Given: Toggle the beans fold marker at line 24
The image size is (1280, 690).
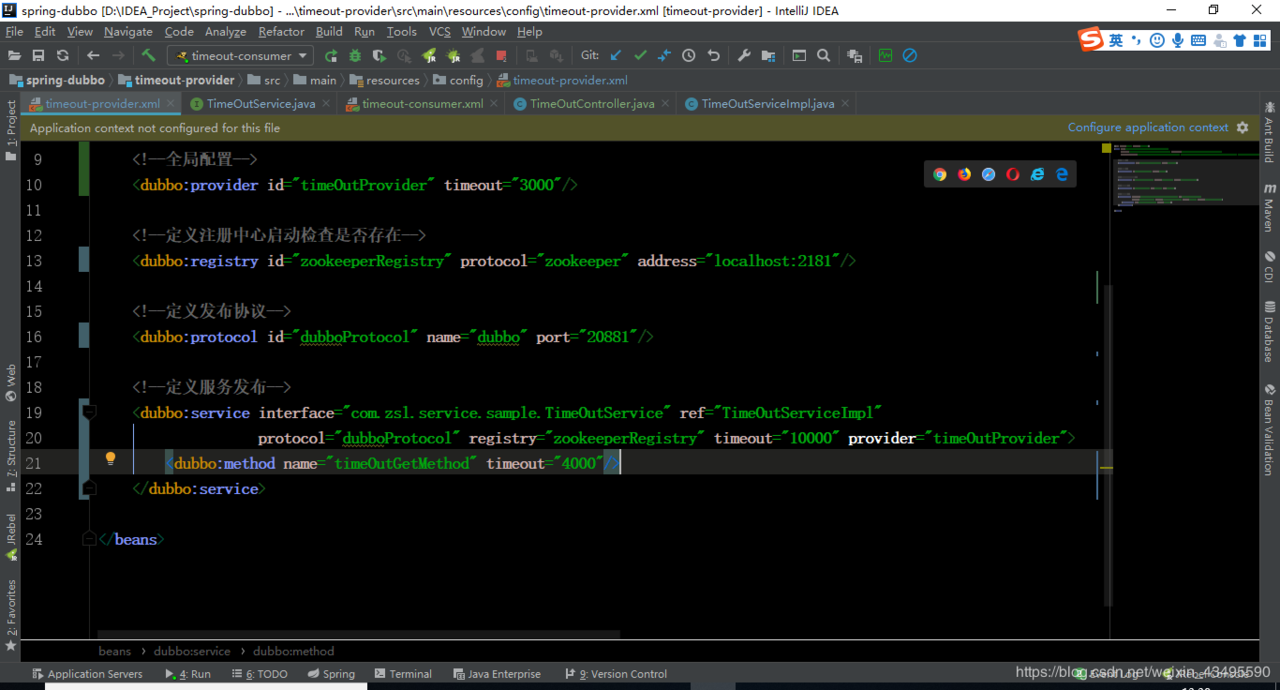Looking at the screenshot, I should coord(89,538).
